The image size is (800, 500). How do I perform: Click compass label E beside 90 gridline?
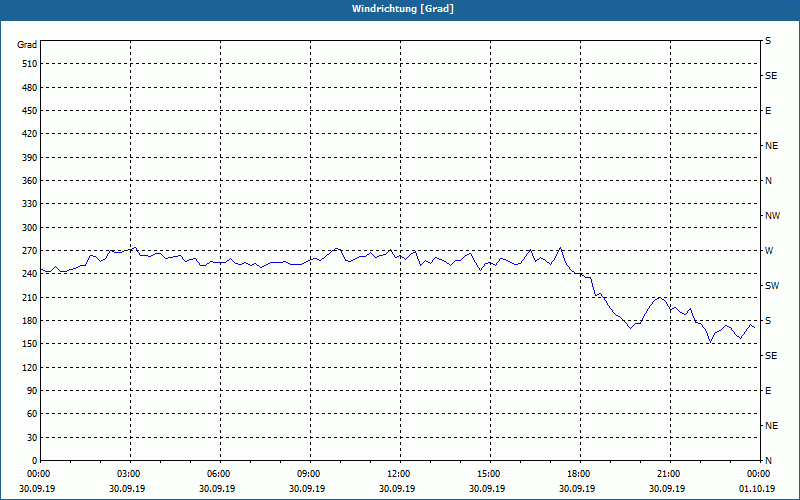coord(768,391)
